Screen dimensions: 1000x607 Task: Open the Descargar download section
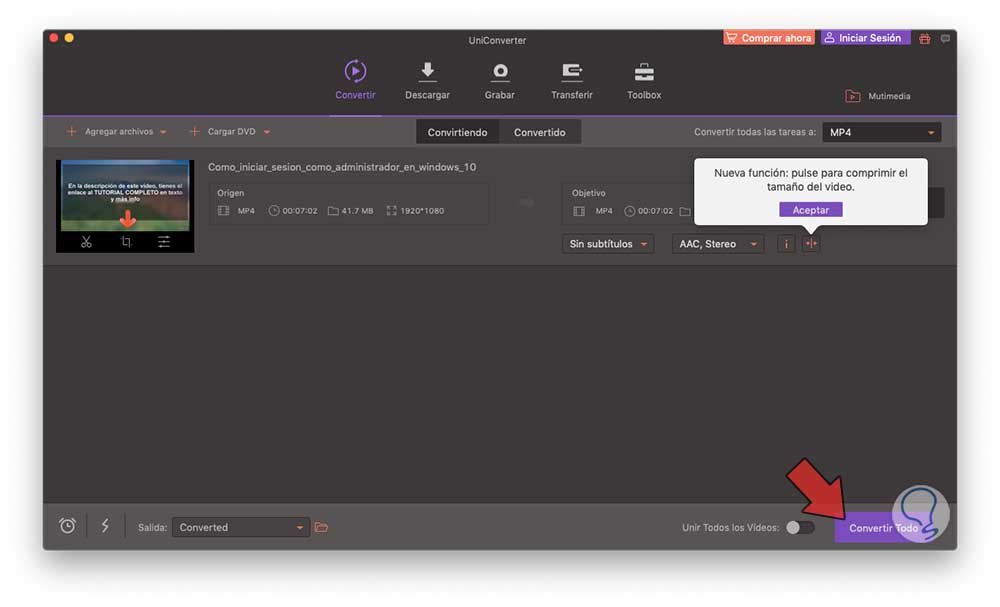[x=427, y=80]
